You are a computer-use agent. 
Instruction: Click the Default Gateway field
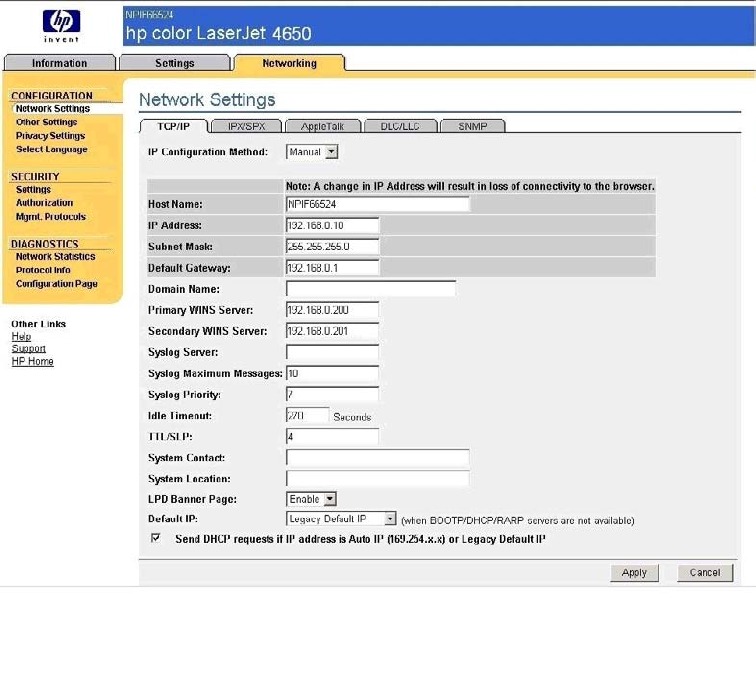coord(333,268)
